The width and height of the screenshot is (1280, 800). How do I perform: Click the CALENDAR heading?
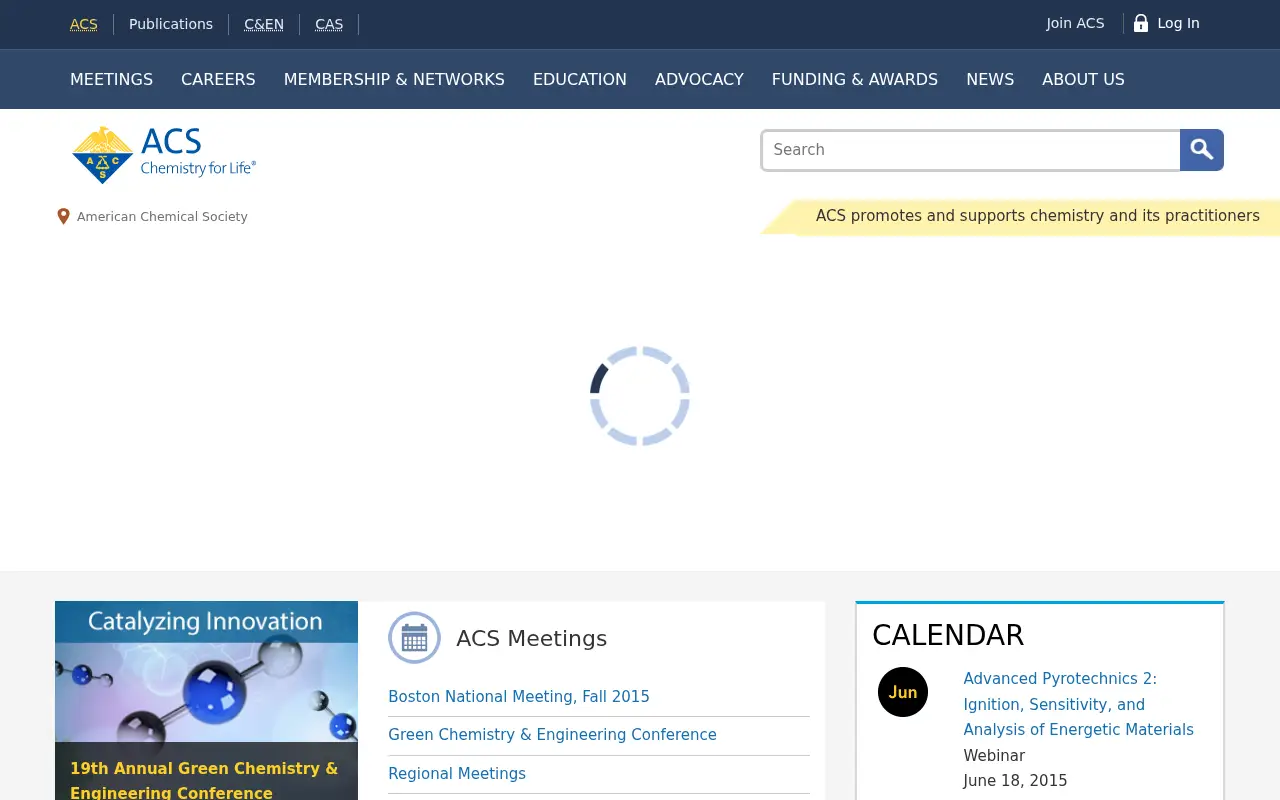point(948,635)
